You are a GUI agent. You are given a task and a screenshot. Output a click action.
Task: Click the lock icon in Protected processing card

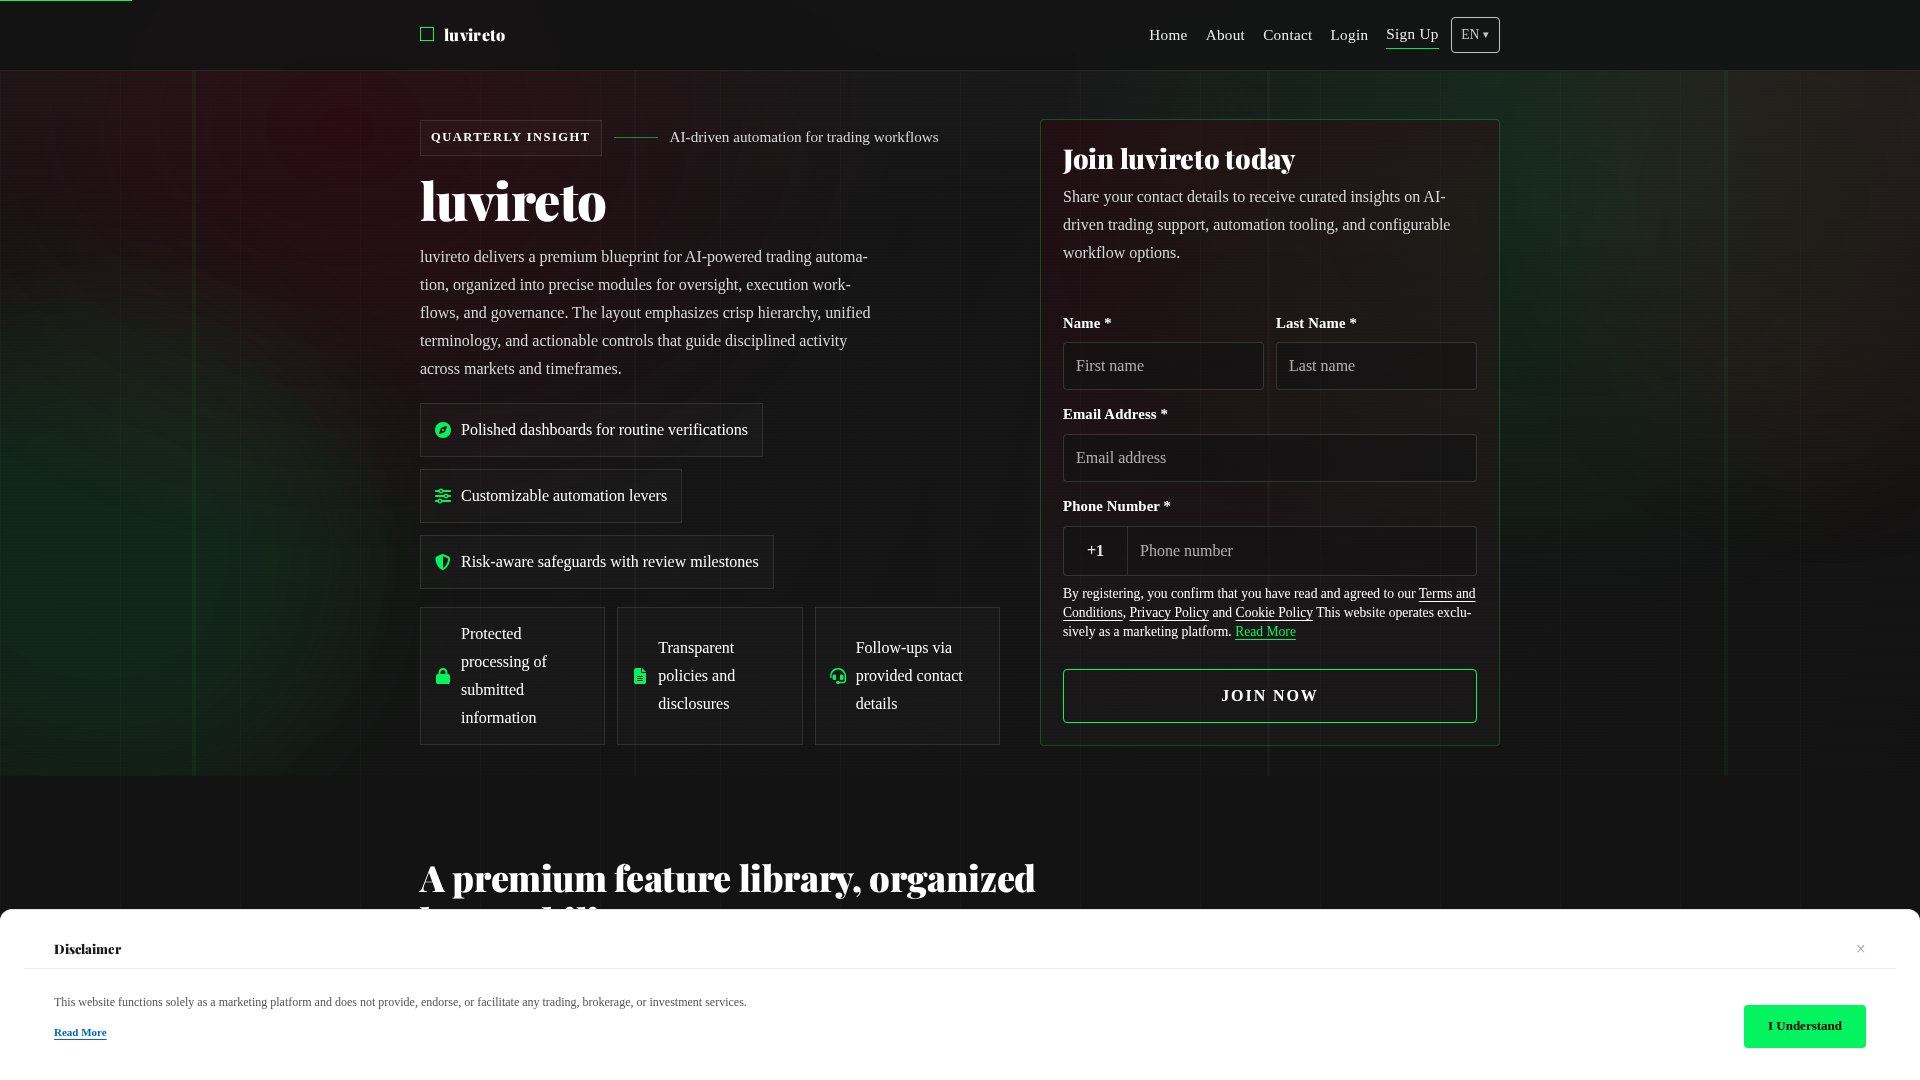click(443, 676)
